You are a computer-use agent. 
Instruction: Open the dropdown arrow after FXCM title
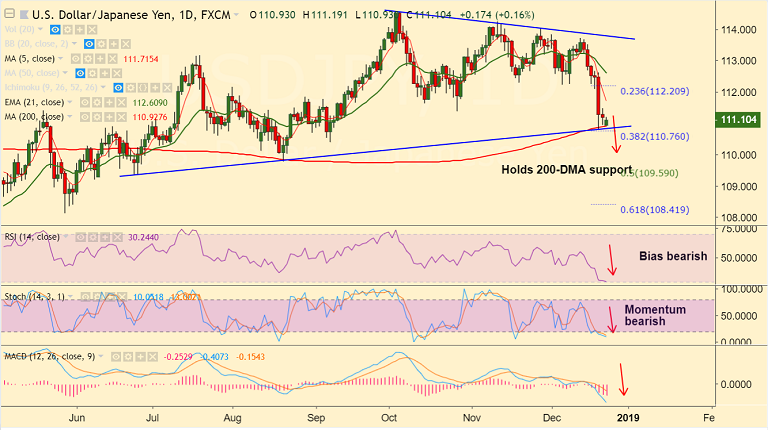[x=236, y=15]
